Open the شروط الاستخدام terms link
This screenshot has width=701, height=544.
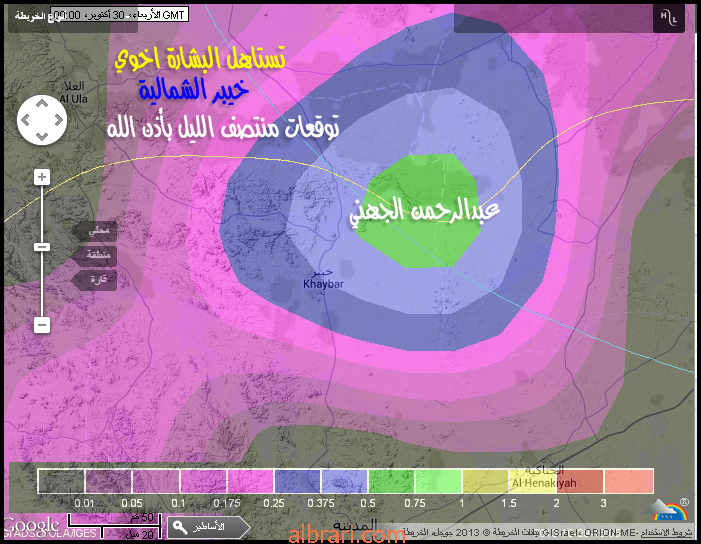click(667, 533)
